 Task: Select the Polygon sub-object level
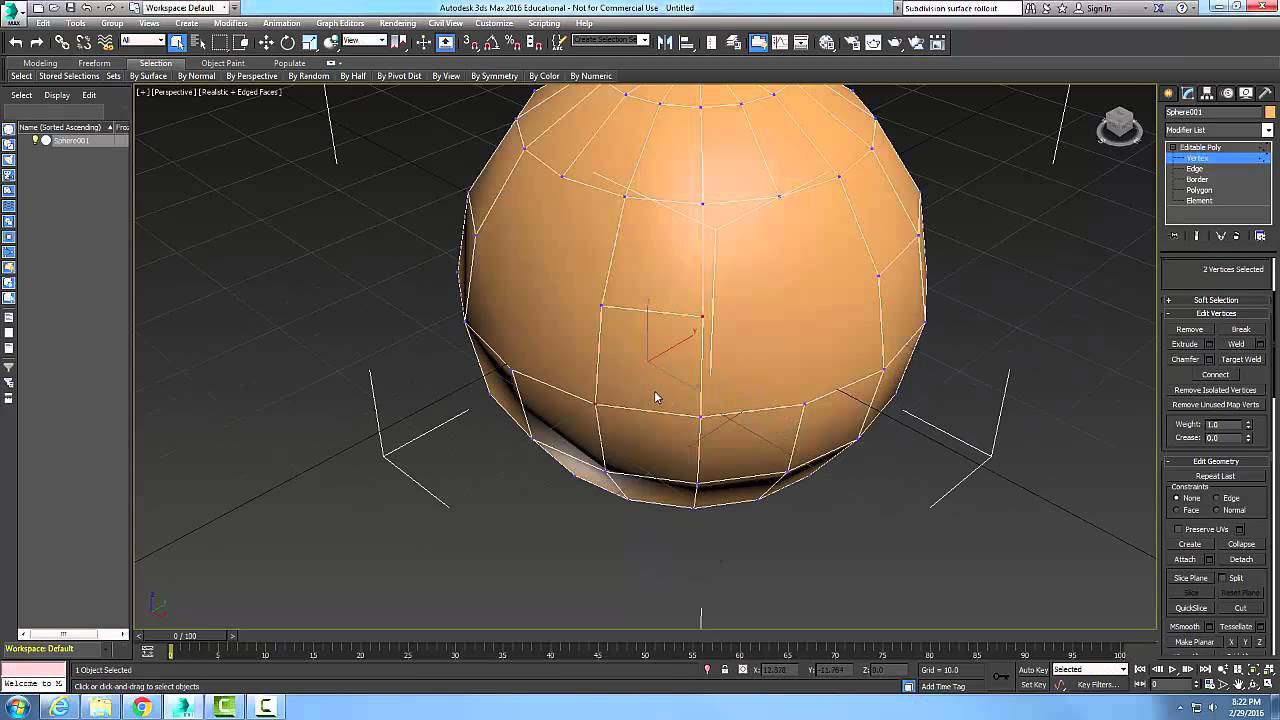tap(1199, 190)
